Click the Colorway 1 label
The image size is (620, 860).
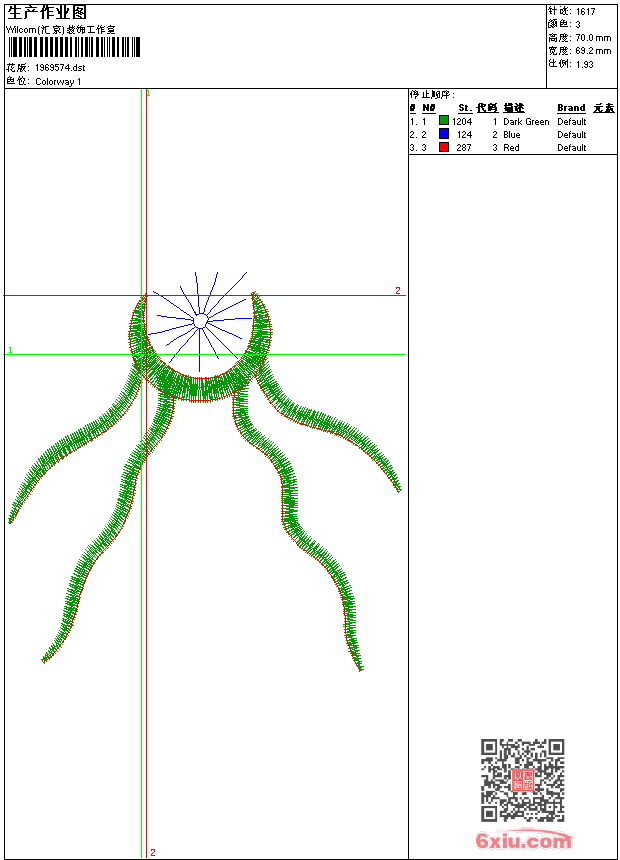pos(59,82)
